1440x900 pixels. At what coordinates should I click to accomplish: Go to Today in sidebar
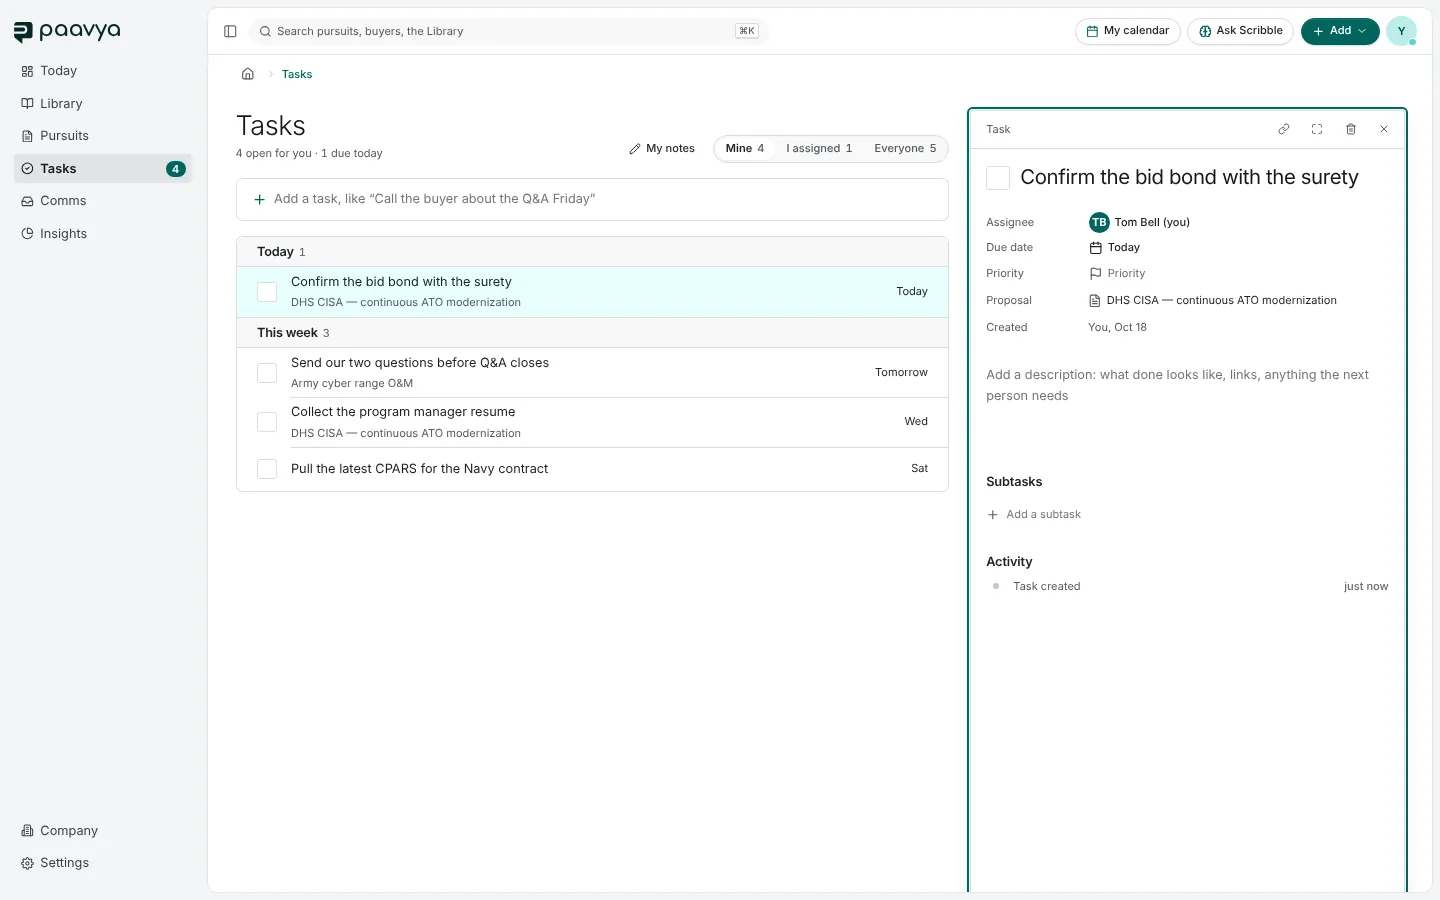[103, 71]
